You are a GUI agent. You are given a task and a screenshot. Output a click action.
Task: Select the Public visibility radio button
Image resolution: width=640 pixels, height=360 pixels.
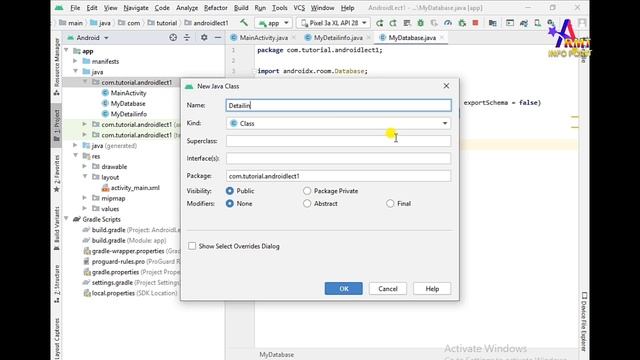tap(230, 191)
